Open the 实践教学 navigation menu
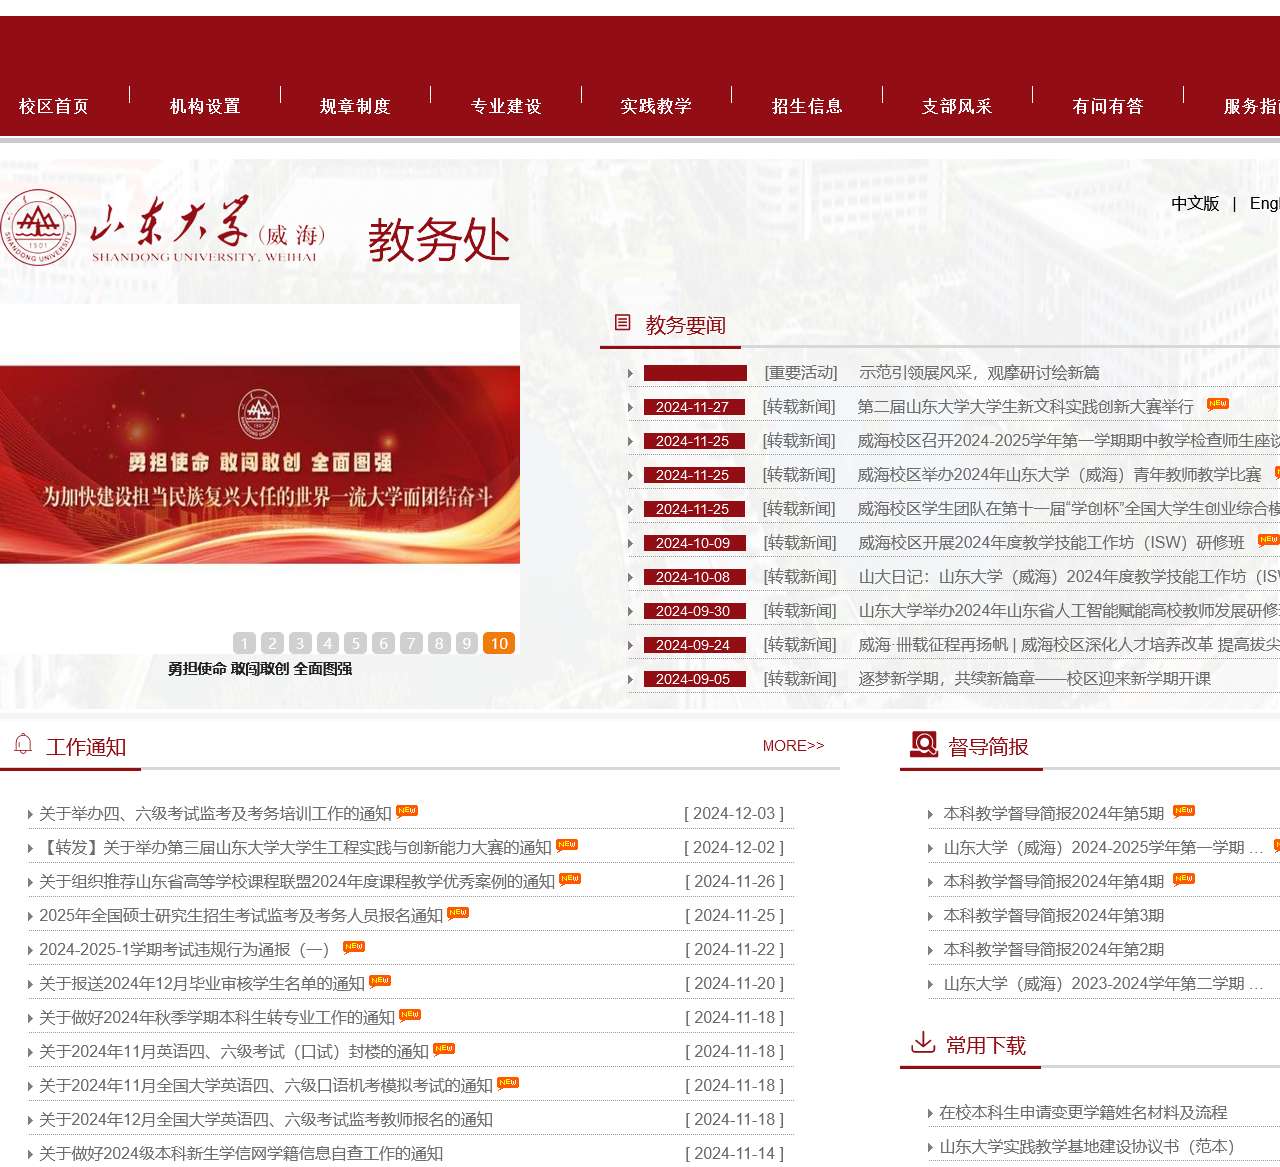This screenshot has height=1167, width=1280. (656, 106)
